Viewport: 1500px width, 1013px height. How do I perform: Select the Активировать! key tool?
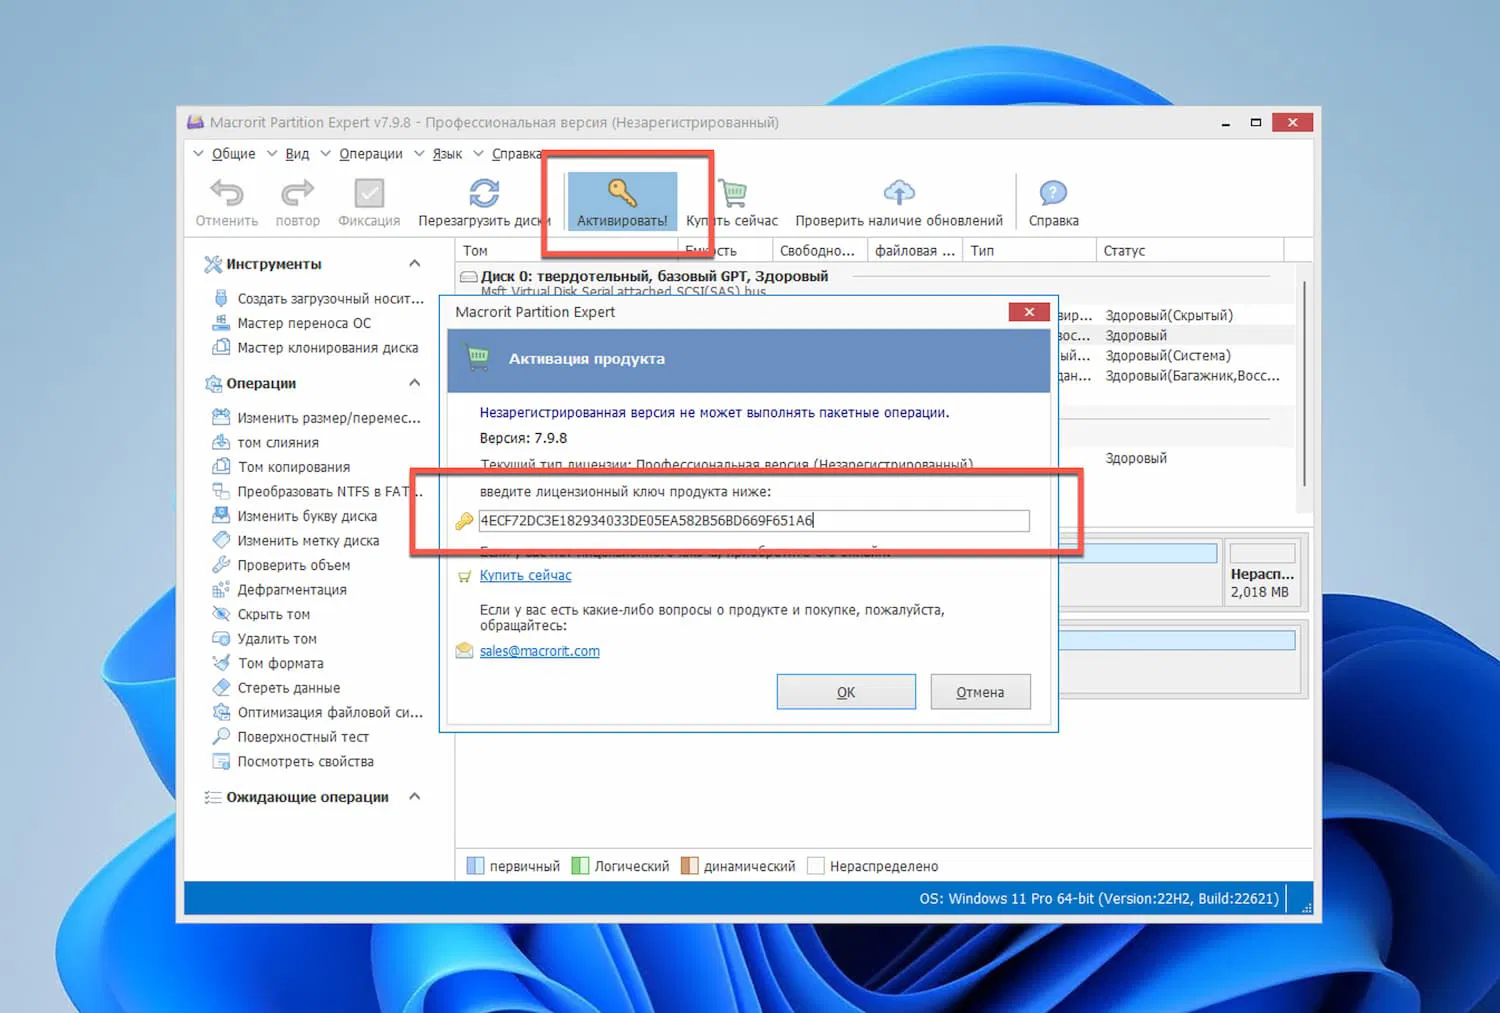point(621,200)
